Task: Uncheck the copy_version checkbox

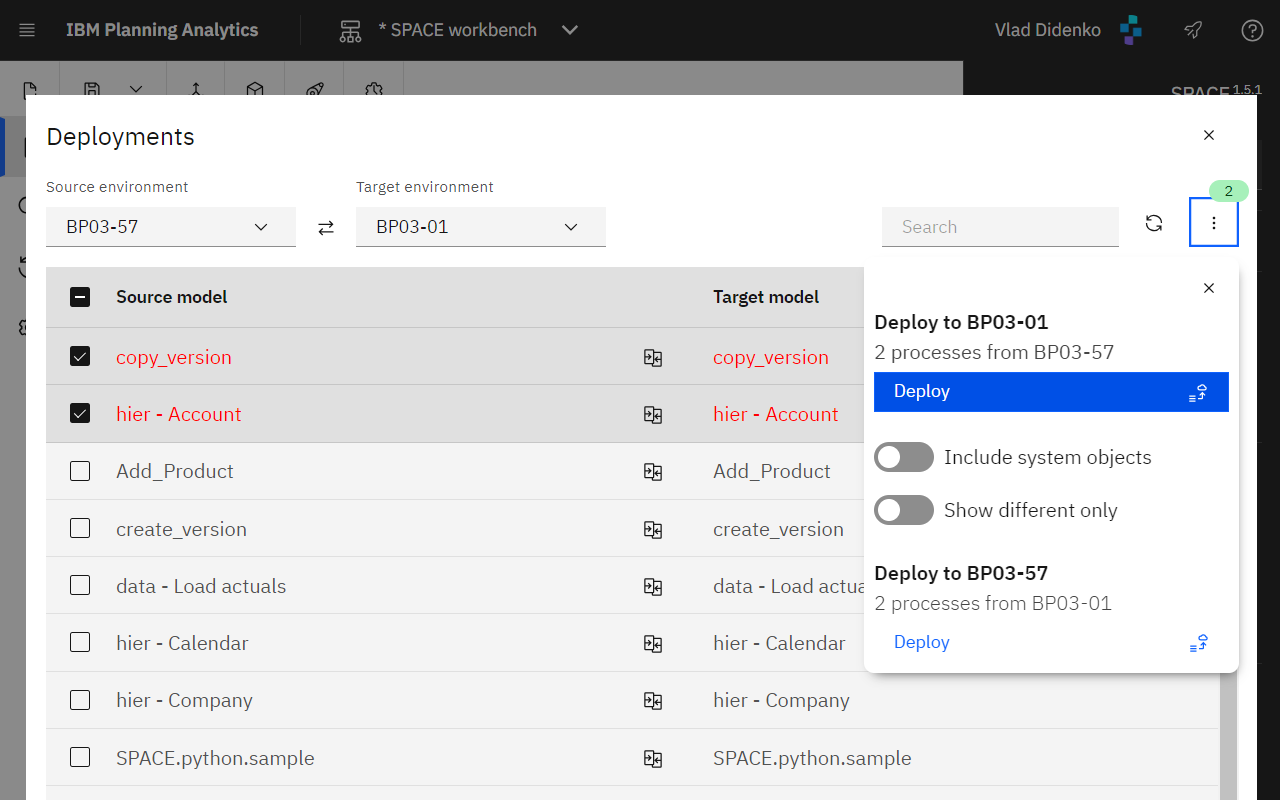Action: [x=80, y=356]
